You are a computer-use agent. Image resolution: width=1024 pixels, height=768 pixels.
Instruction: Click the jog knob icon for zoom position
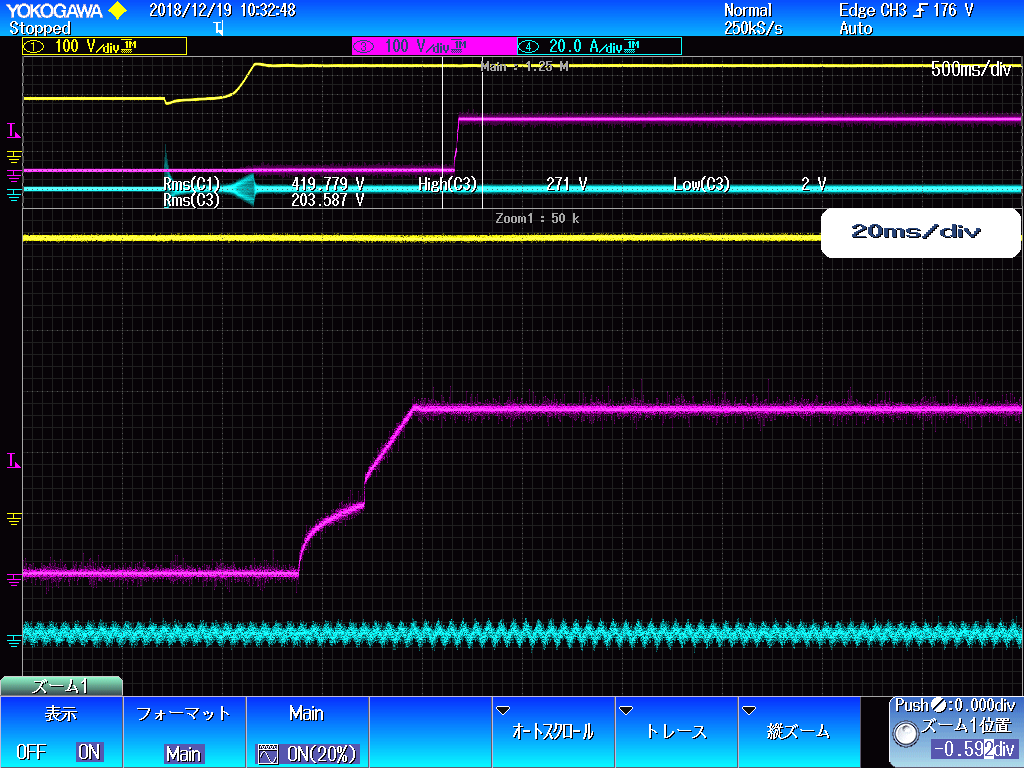(906, 733)
